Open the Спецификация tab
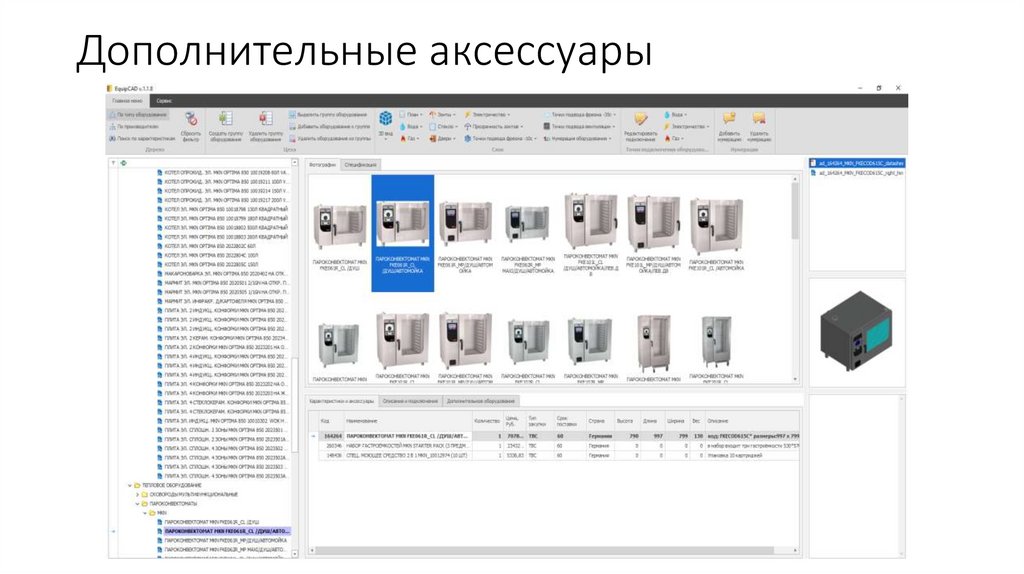Viewport: 1024px width, 574px height. 360,165
